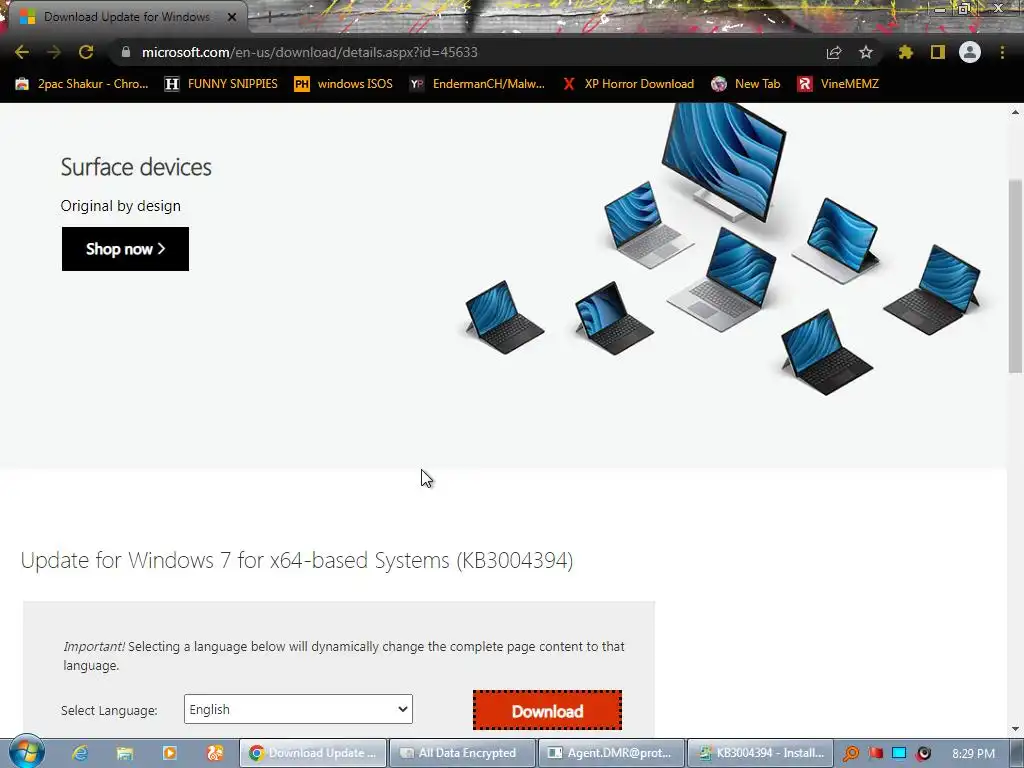This screenshot has height=768, width=1024.
Task: Open the Windows Start menu orb
Action: pyautogui.click(x=26, y=752)
